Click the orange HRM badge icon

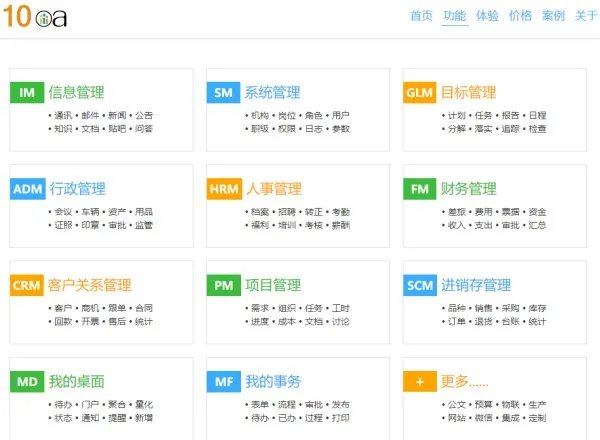[x=223, y=189]
